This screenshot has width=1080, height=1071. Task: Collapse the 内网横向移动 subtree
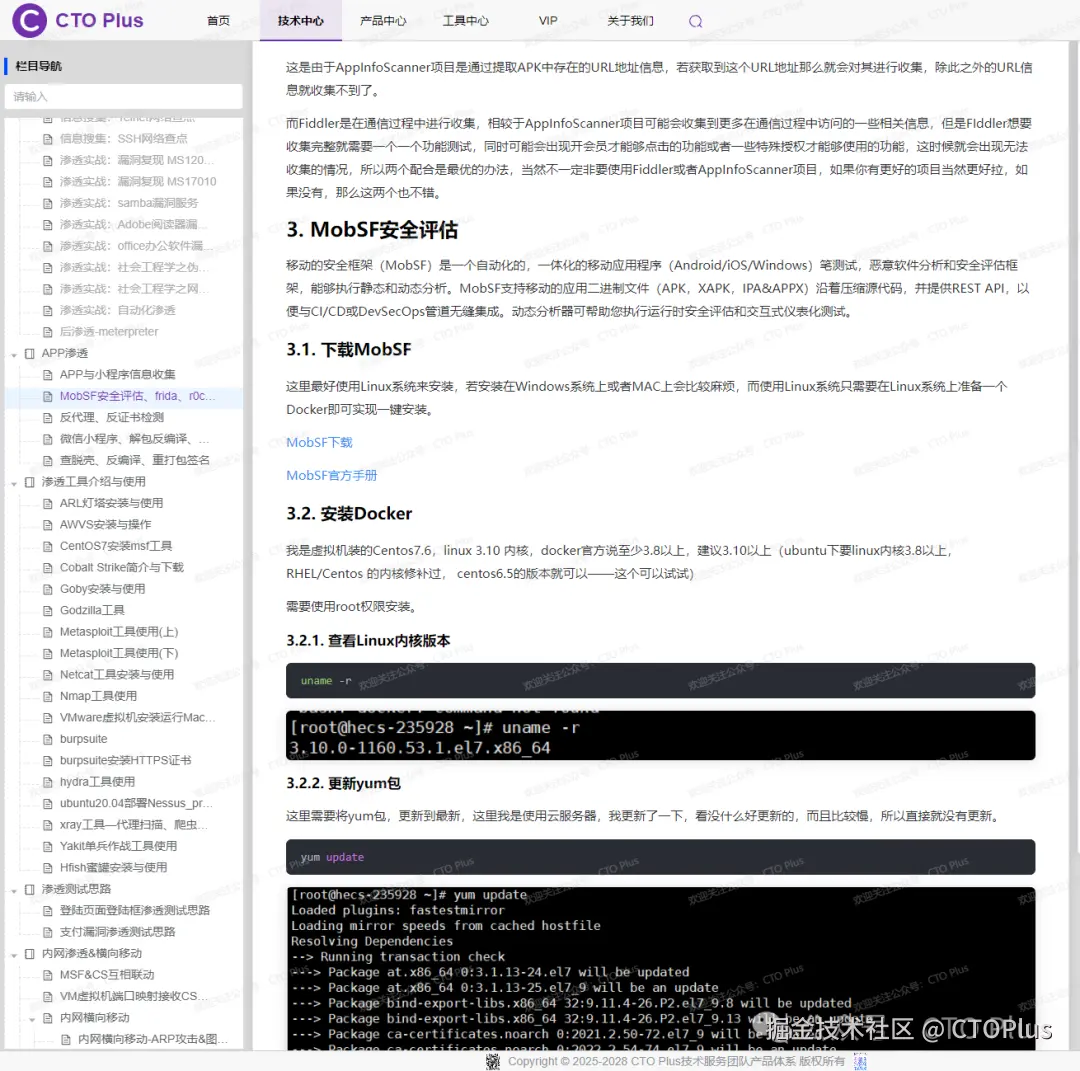click(x=32, y=1019)
